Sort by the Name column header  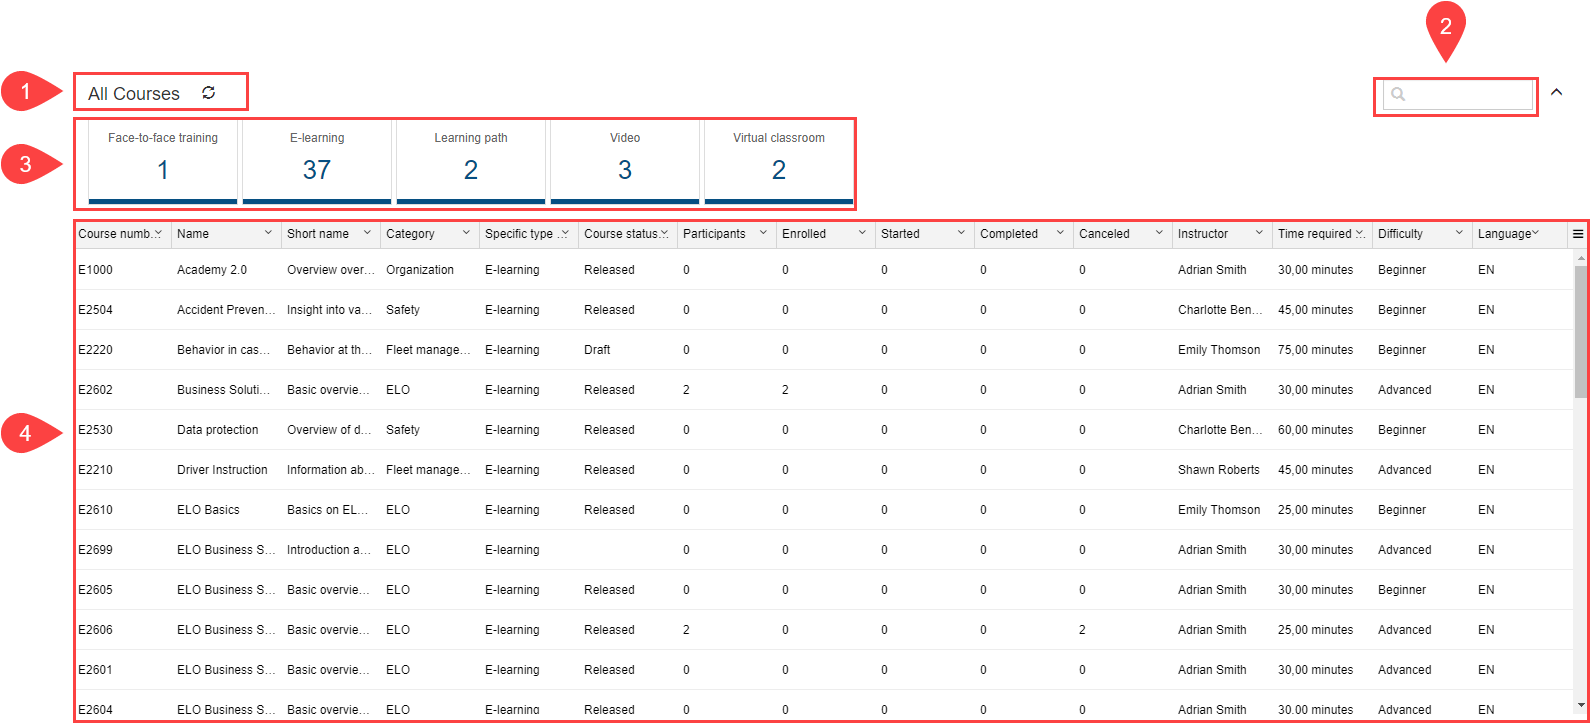pyautogui.click(x=193, y=234)
